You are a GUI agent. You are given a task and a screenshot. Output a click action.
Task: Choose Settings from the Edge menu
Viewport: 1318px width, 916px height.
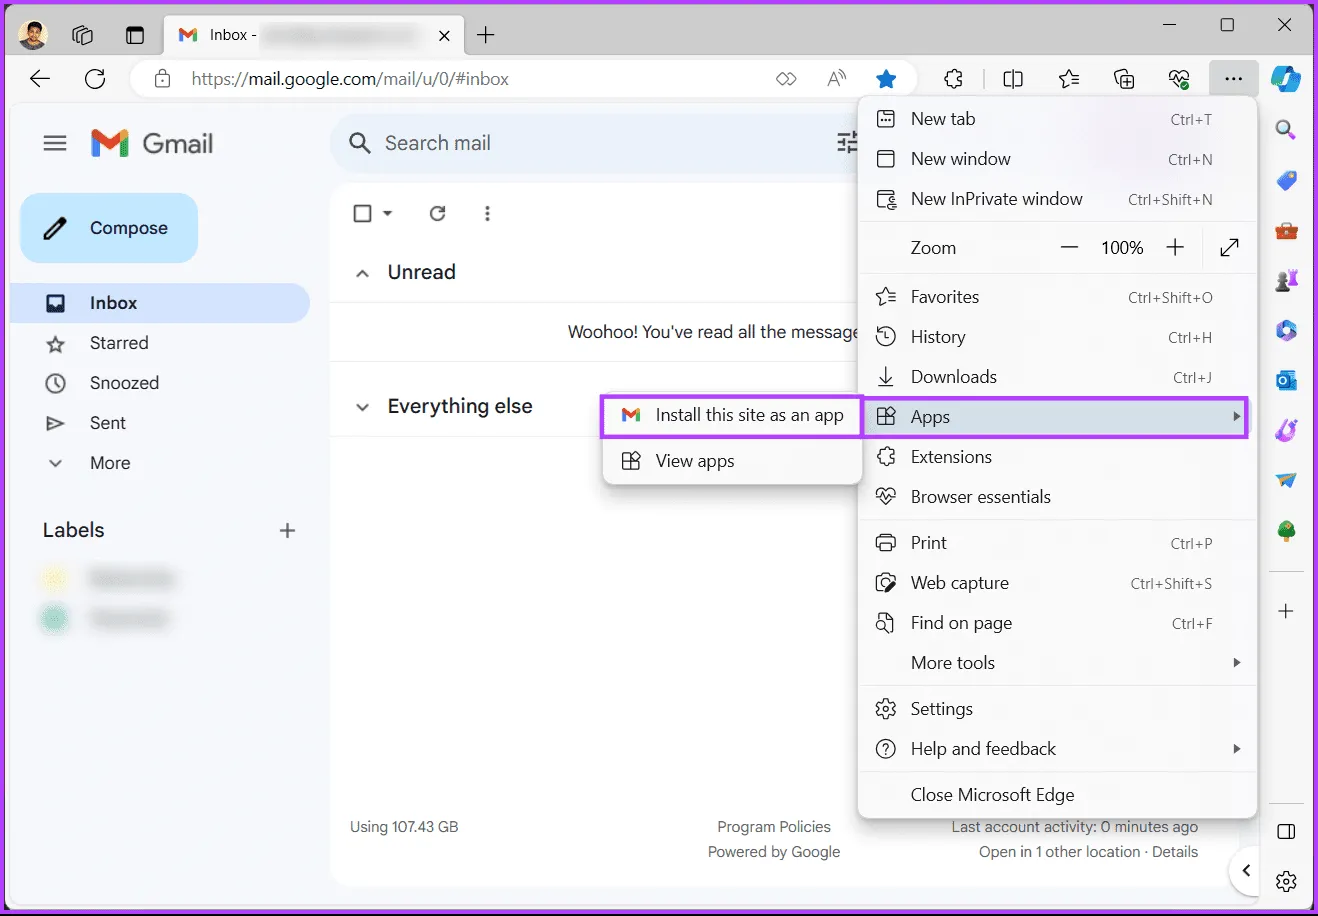tap(941, 709)
